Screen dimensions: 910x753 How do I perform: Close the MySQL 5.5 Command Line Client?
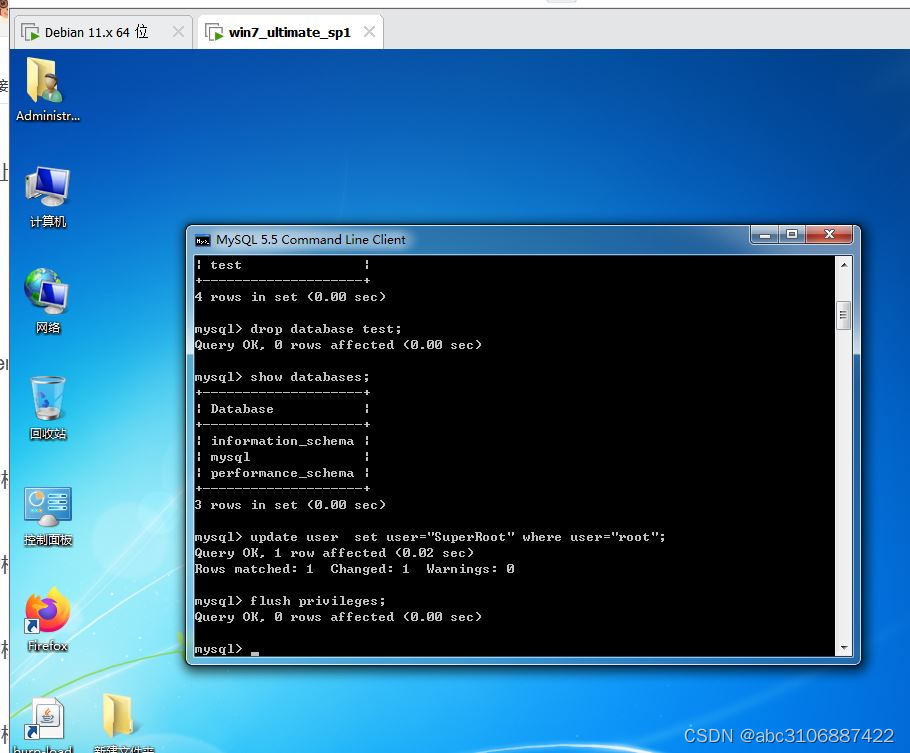[829, 235]
